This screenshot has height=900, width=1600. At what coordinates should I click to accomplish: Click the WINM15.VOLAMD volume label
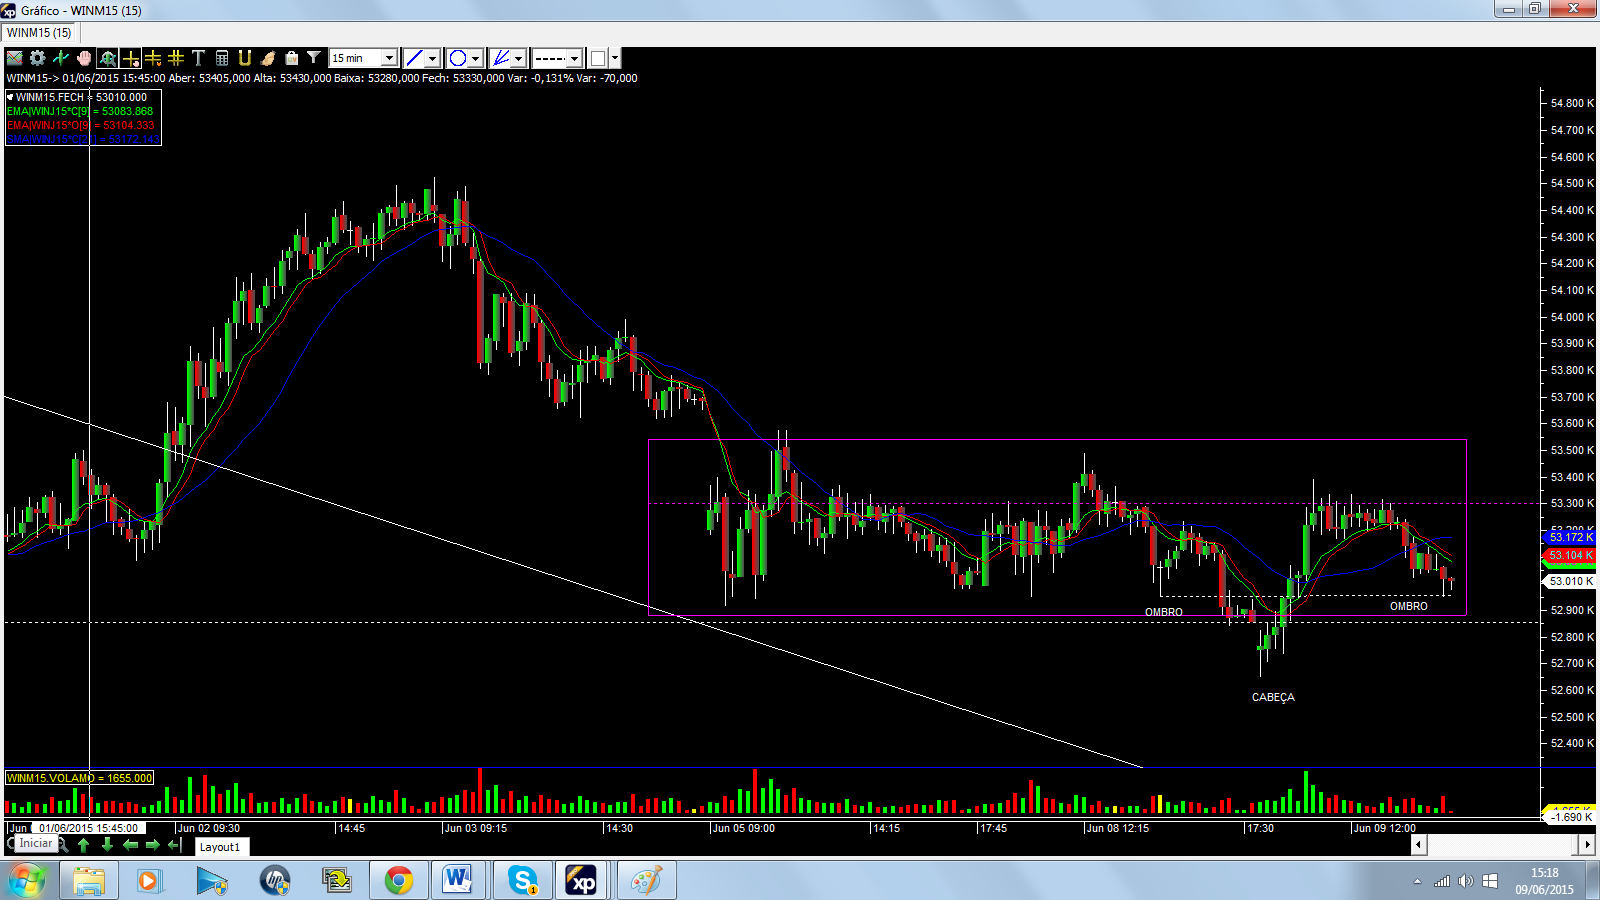coord(79,777)
